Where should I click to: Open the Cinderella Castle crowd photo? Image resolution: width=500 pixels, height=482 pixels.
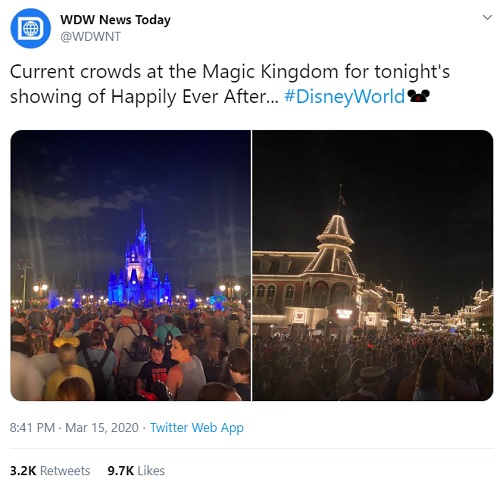(x=131, y=265)
